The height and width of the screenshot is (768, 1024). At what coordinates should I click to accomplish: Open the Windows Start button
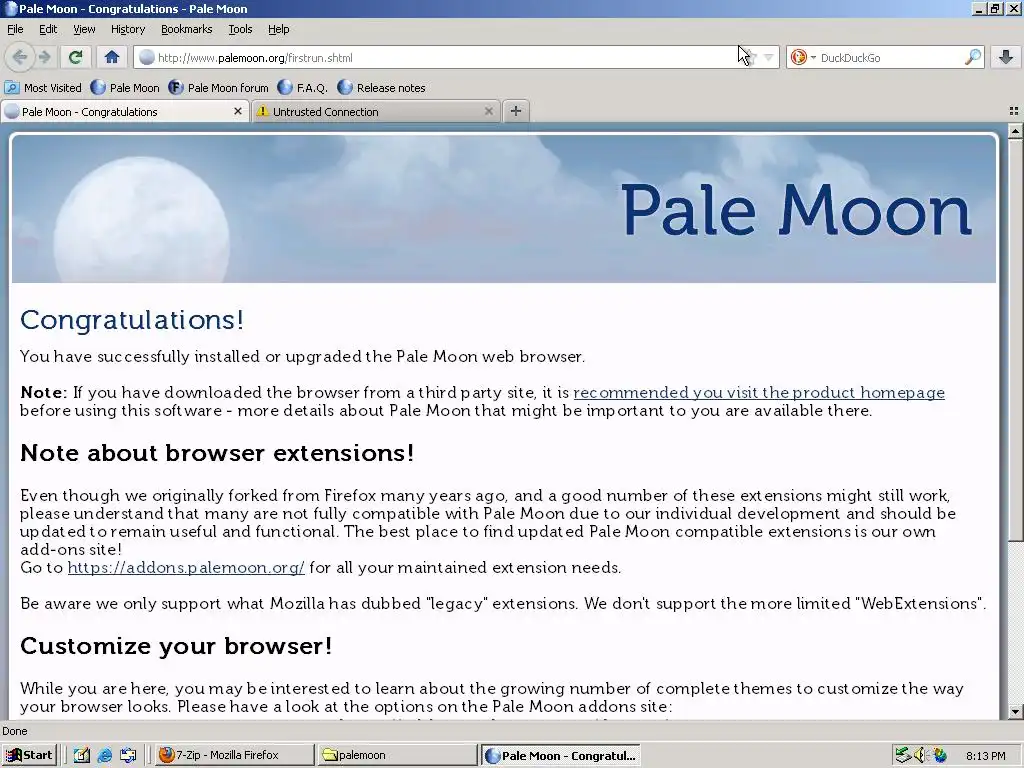click(29, 755)
